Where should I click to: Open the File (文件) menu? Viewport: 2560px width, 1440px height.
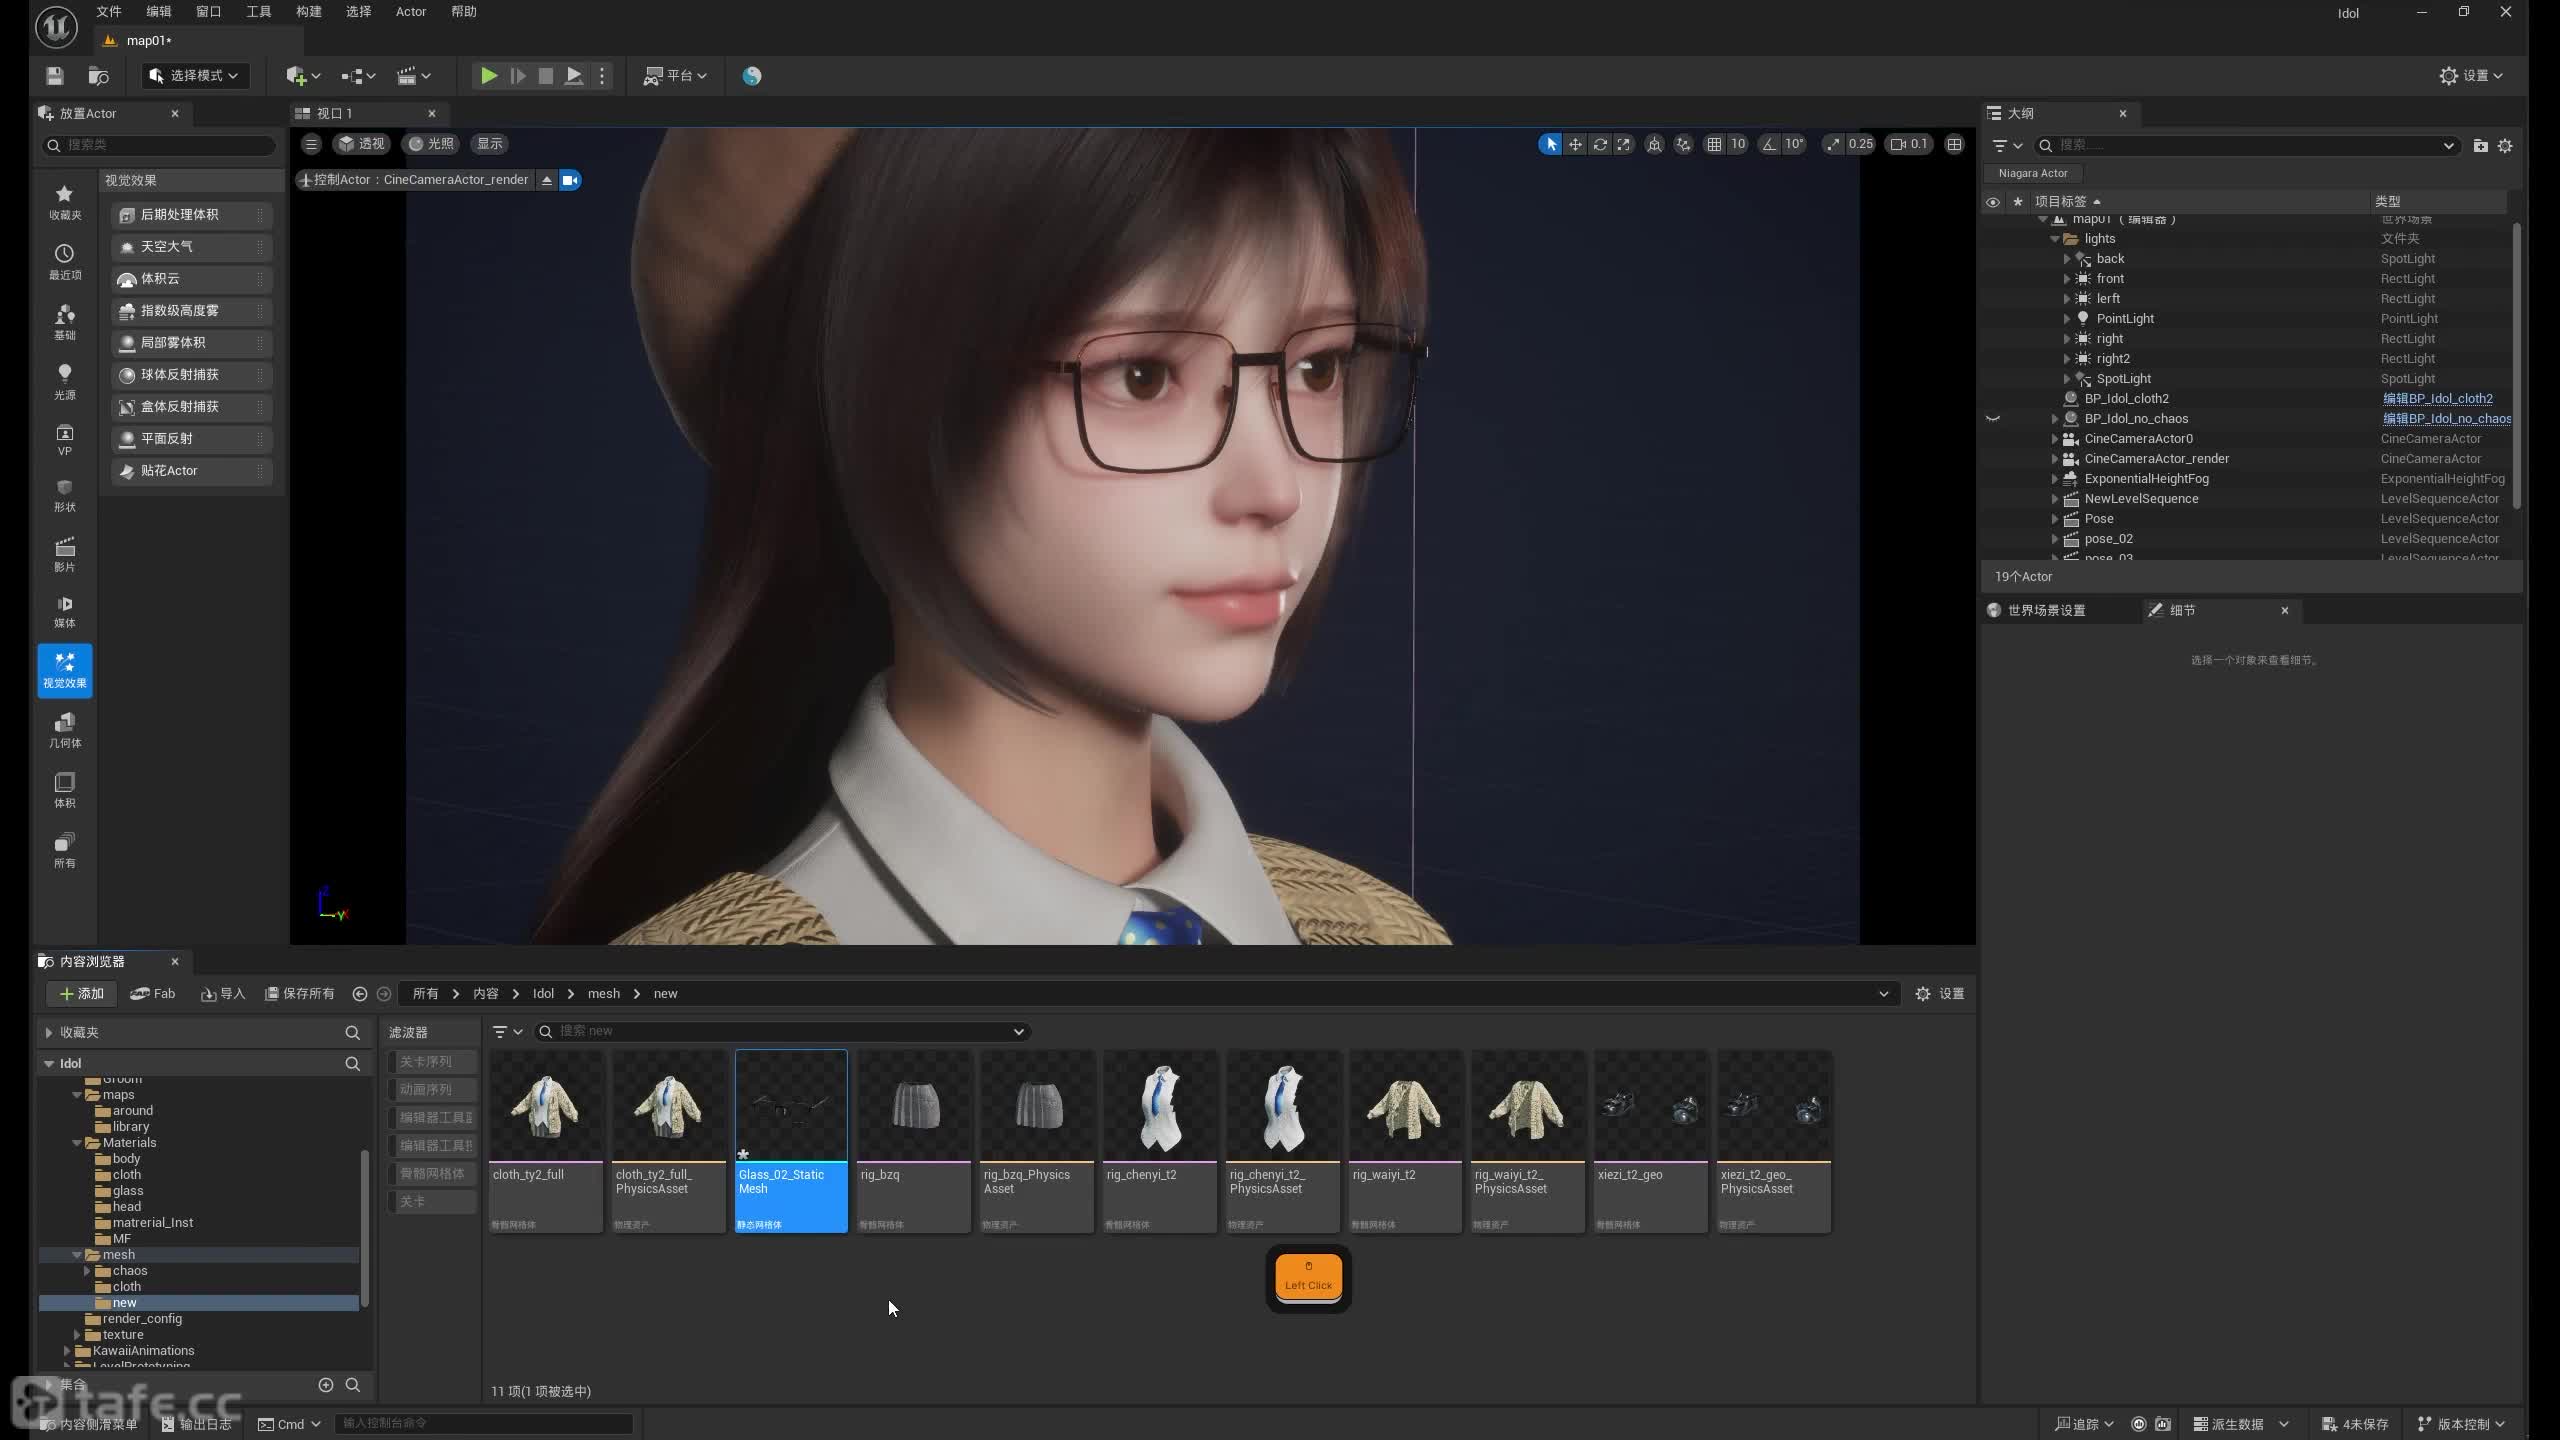pyautogui.click(x=109, y=12)
